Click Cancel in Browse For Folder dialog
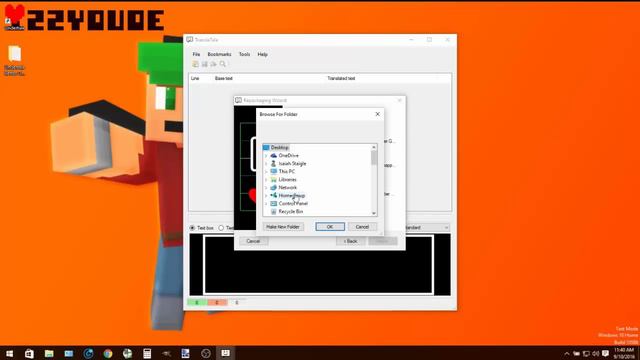 [x=362, y=227]
